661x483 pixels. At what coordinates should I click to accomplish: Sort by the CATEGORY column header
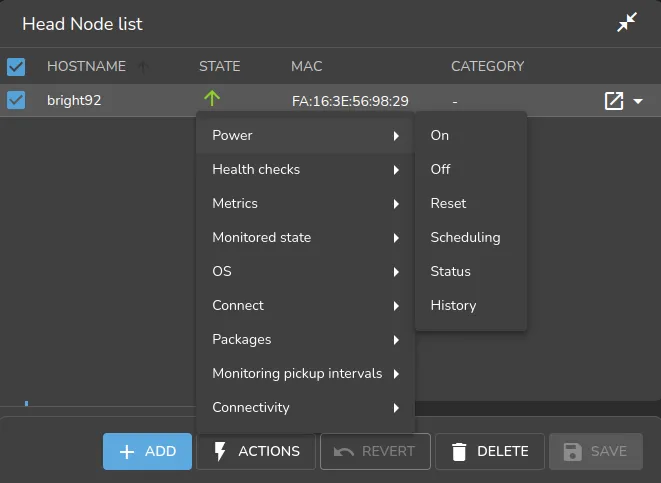click(x=488, y=66)
